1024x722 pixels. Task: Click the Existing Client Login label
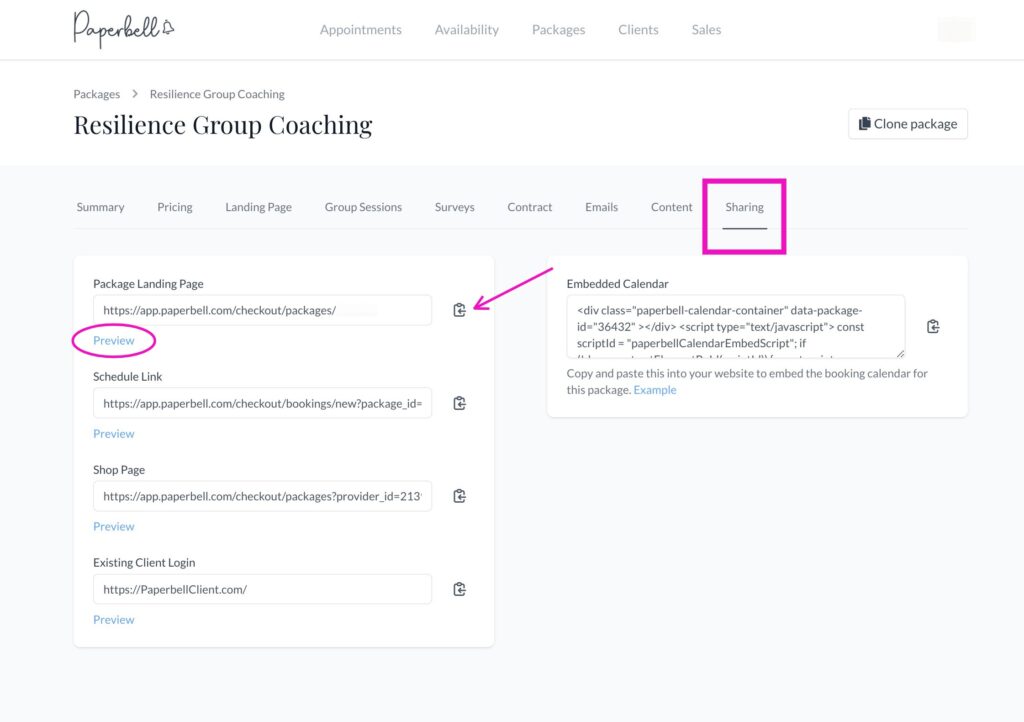coord(144,563)
